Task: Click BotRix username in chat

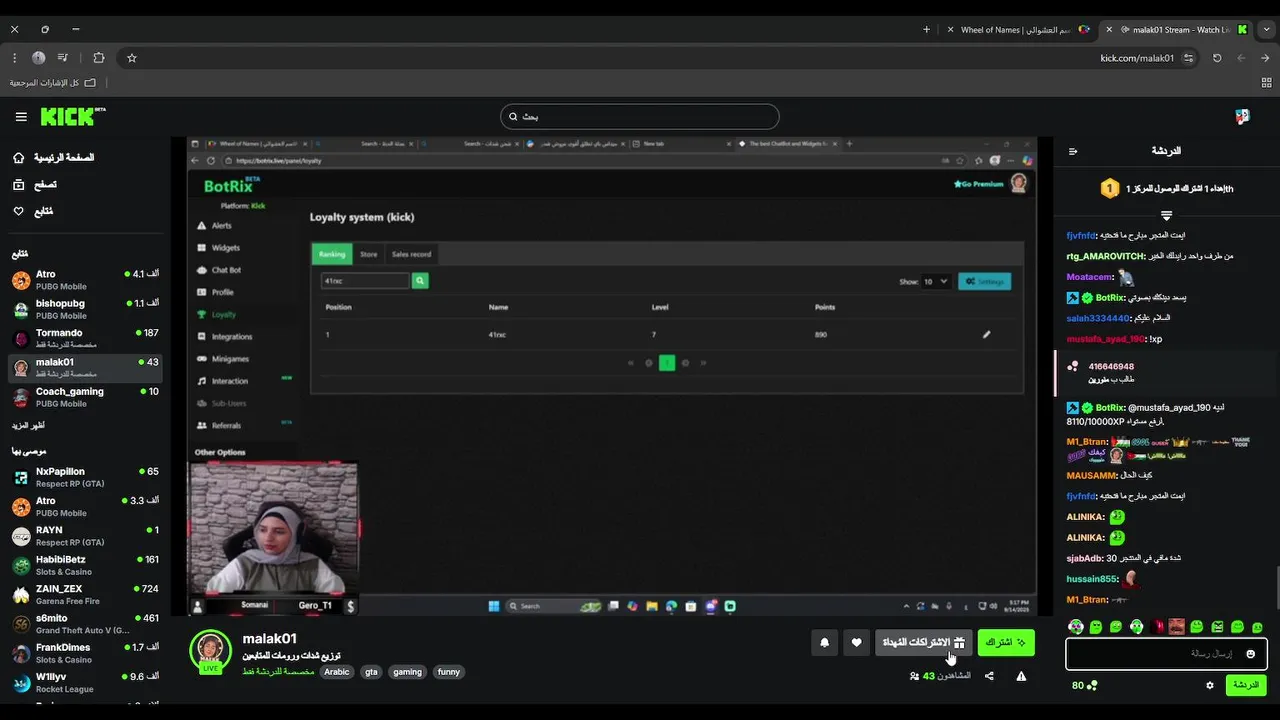Action: pos(1109,298)
